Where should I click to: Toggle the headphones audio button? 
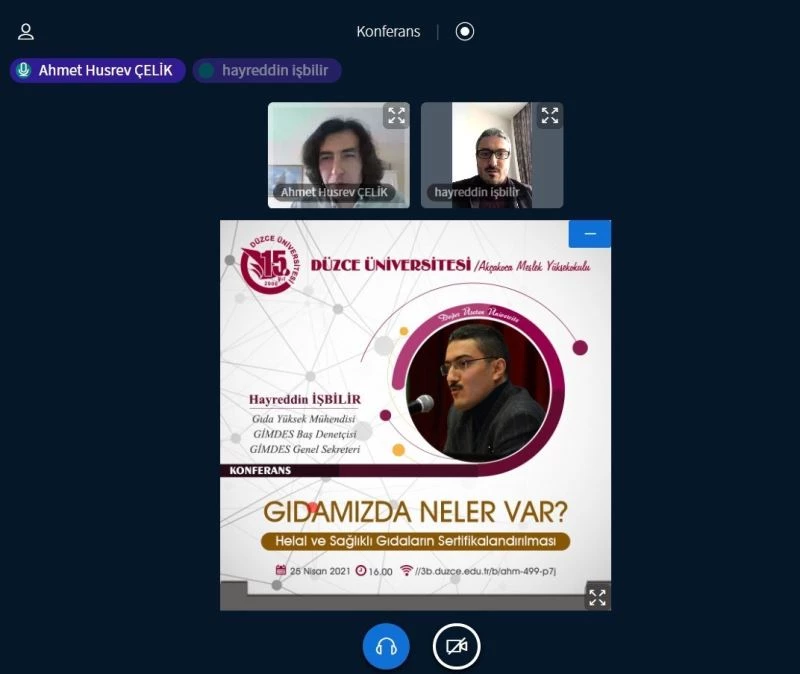[386, 646]
